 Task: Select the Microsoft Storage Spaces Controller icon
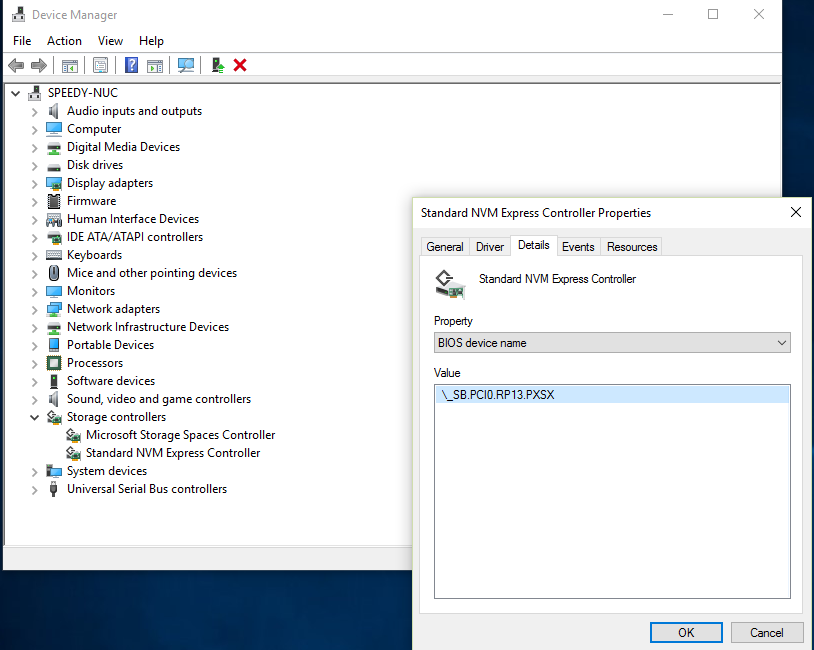pos(73,435)
